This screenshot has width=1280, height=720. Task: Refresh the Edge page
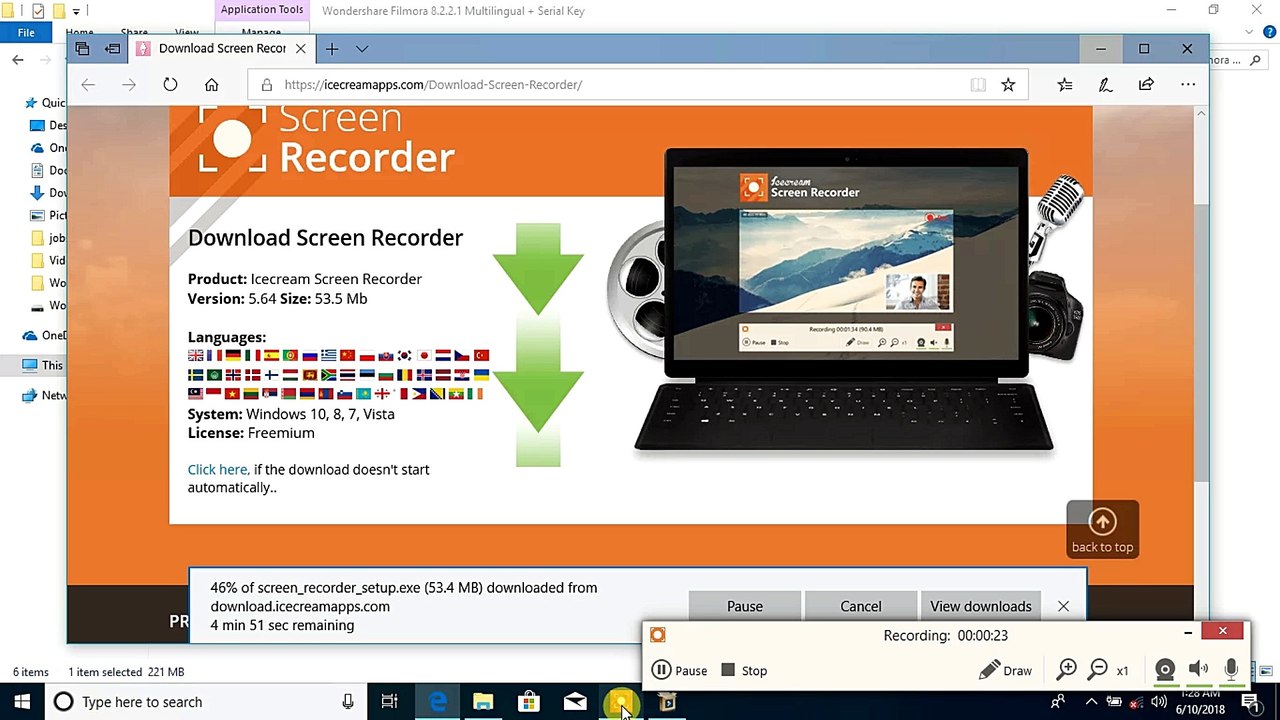[x=170, y=85]
